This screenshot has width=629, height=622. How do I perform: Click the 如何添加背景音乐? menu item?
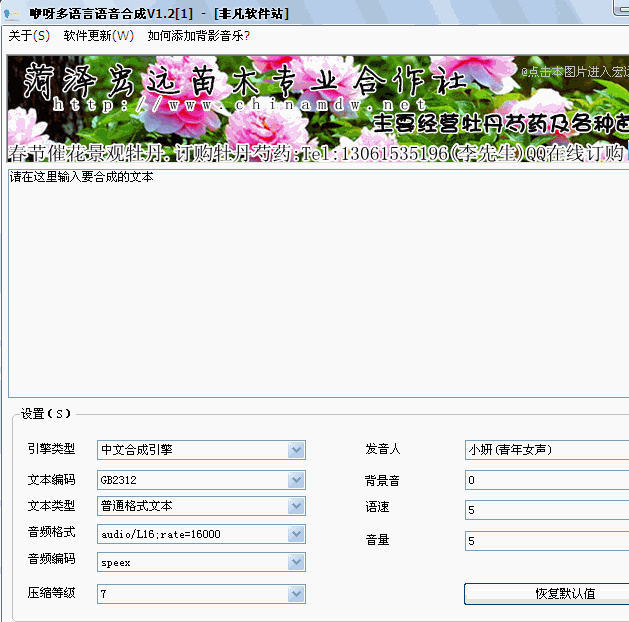(198, 36)
